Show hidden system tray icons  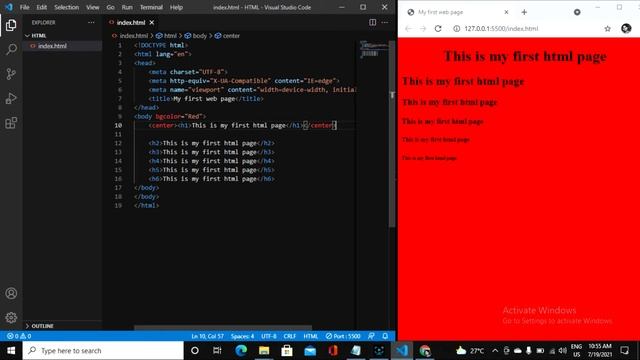[495, 350]
